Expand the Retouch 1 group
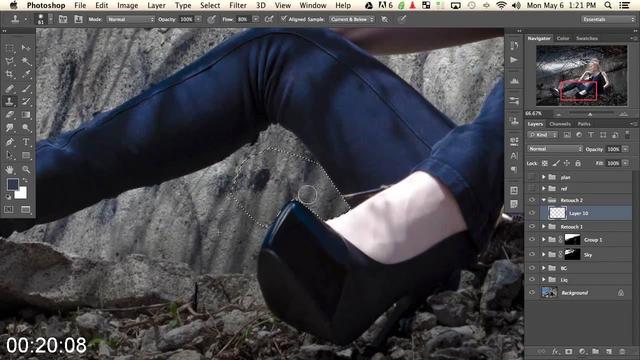 543,227
